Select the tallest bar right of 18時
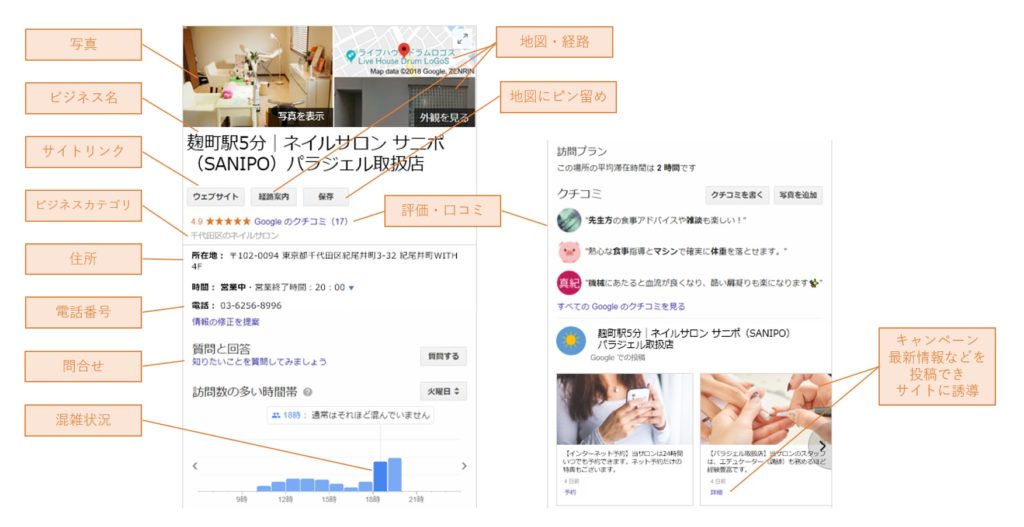The height and width of the screenshot is (527, 1024). point(394,474)
